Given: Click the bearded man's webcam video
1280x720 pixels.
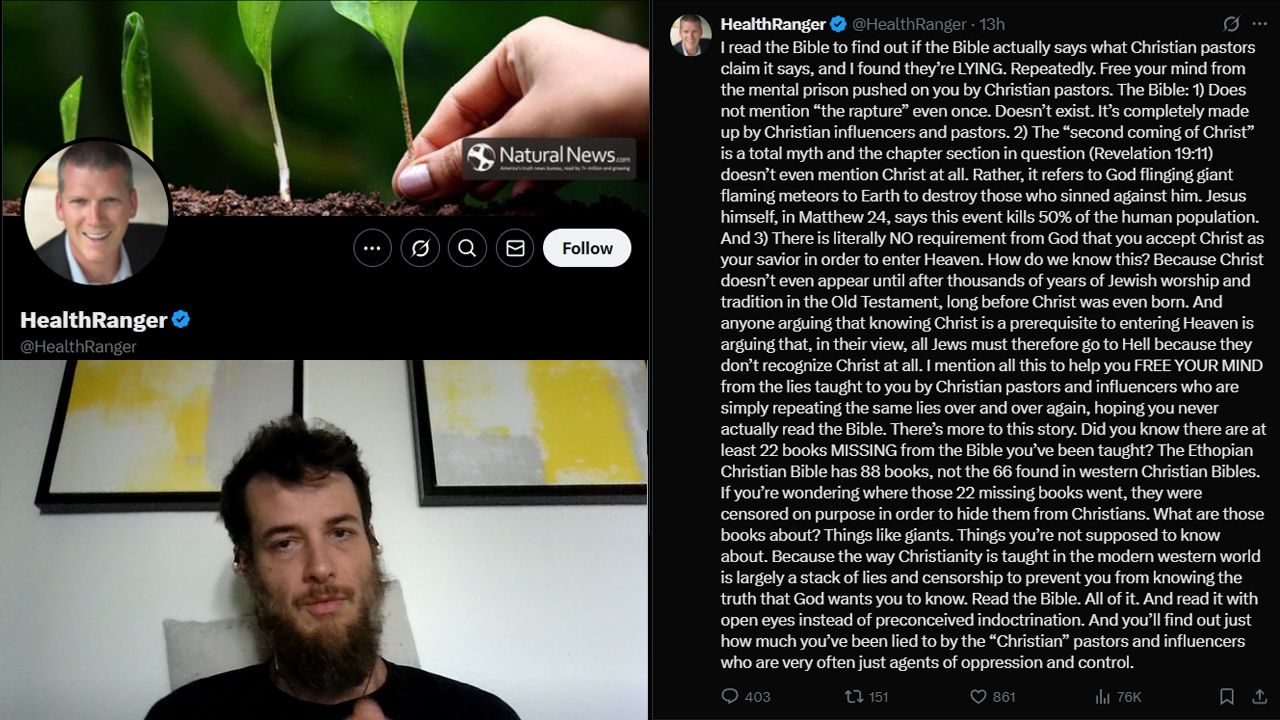Looking at the screenshot, I should (324, 540).
